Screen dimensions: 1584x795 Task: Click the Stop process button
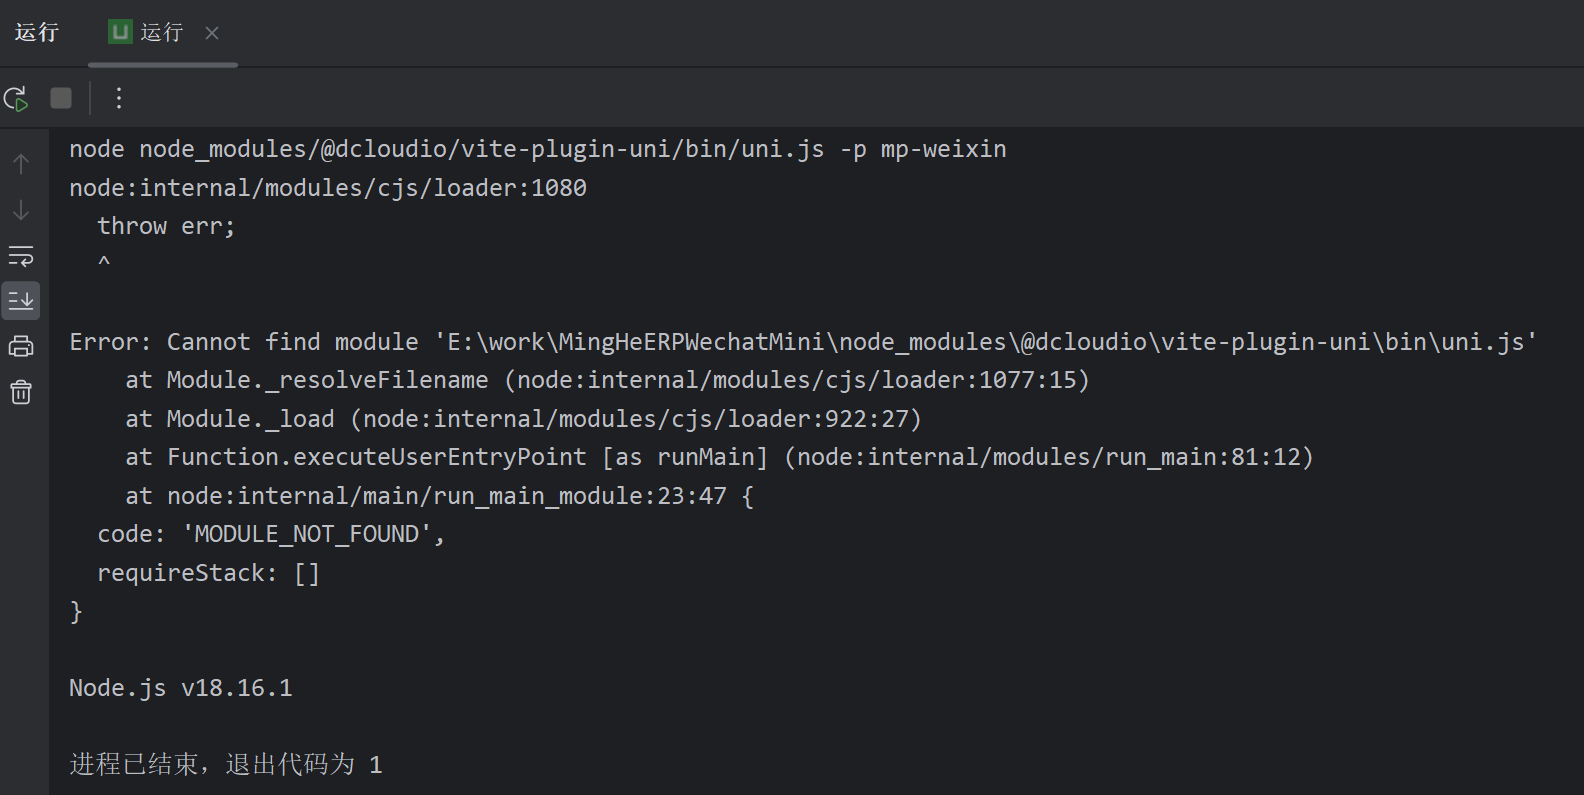pyautogui.click(x=60, y=97)
